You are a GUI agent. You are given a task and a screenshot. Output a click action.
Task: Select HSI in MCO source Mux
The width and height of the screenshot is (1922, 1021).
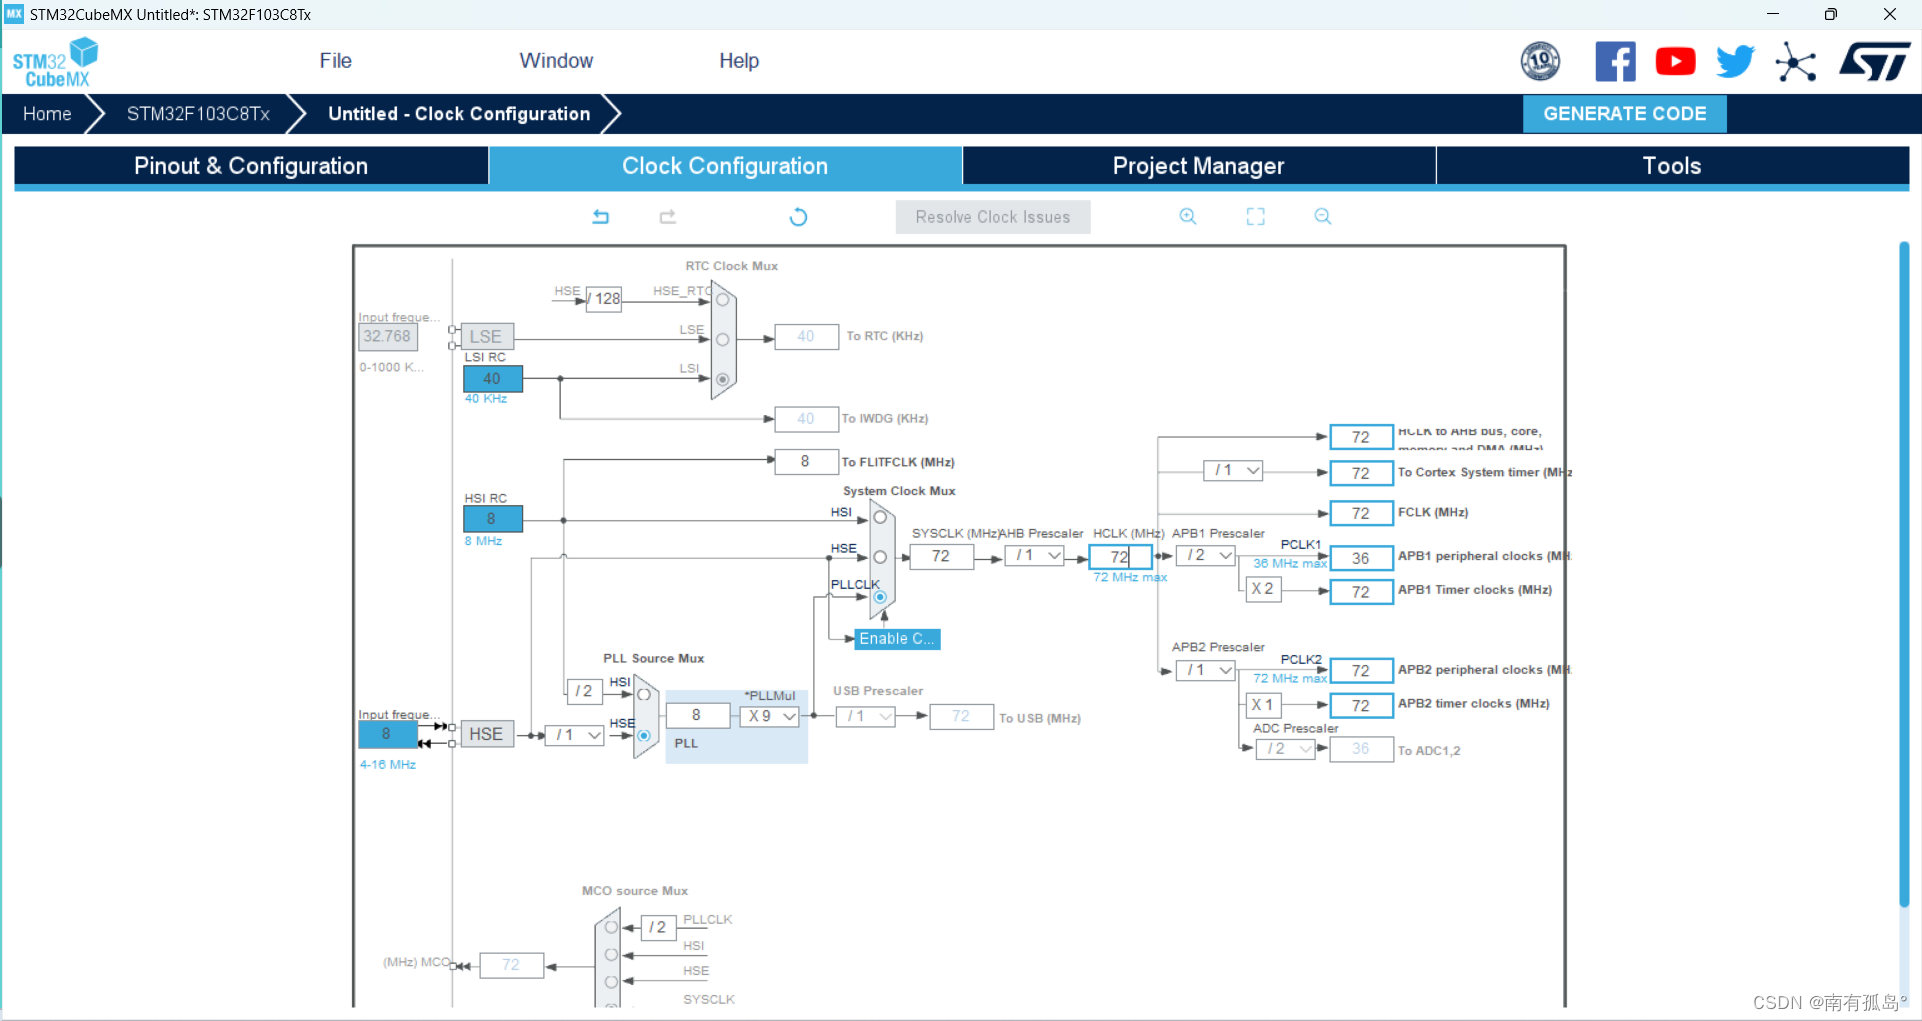611,955
